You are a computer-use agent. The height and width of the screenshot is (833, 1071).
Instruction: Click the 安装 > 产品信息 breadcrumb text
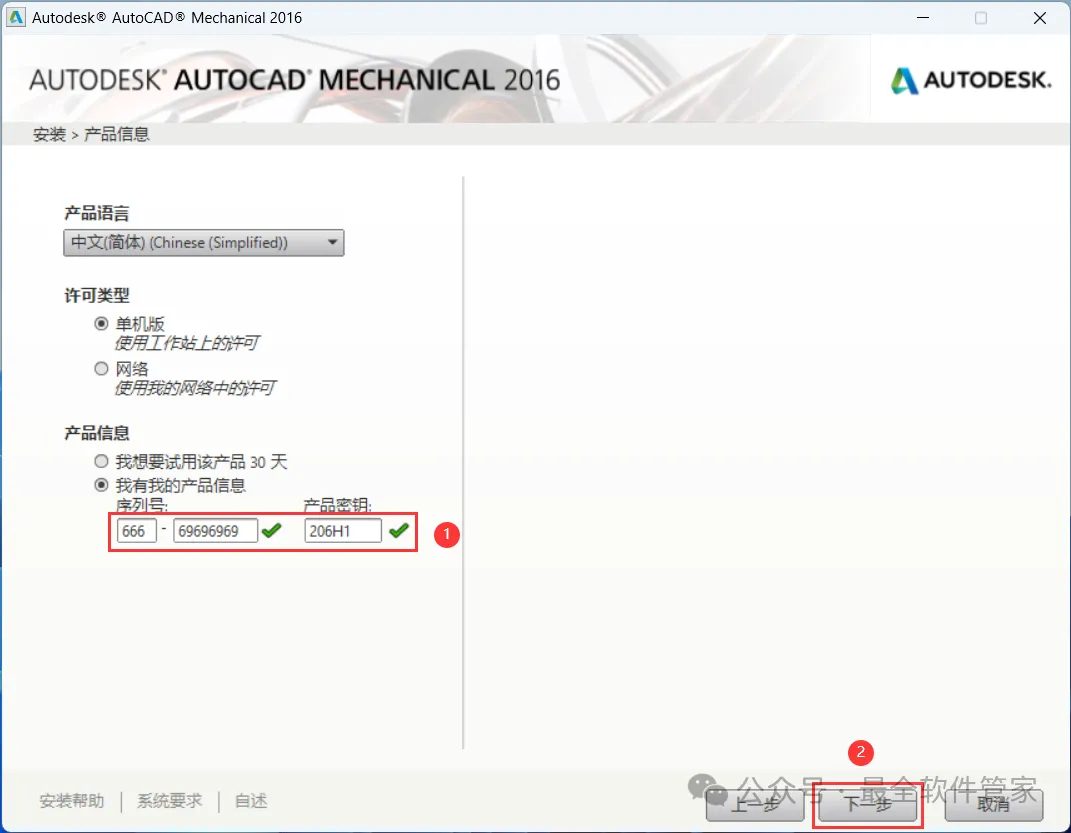91,135
